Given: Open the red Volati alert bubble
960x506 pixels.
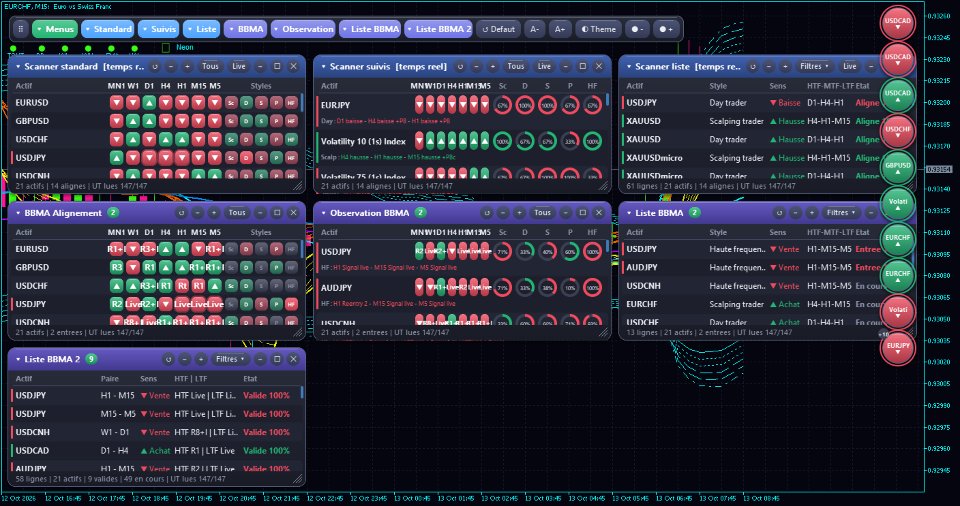Looking at the screenshot, I should point(898,310).
